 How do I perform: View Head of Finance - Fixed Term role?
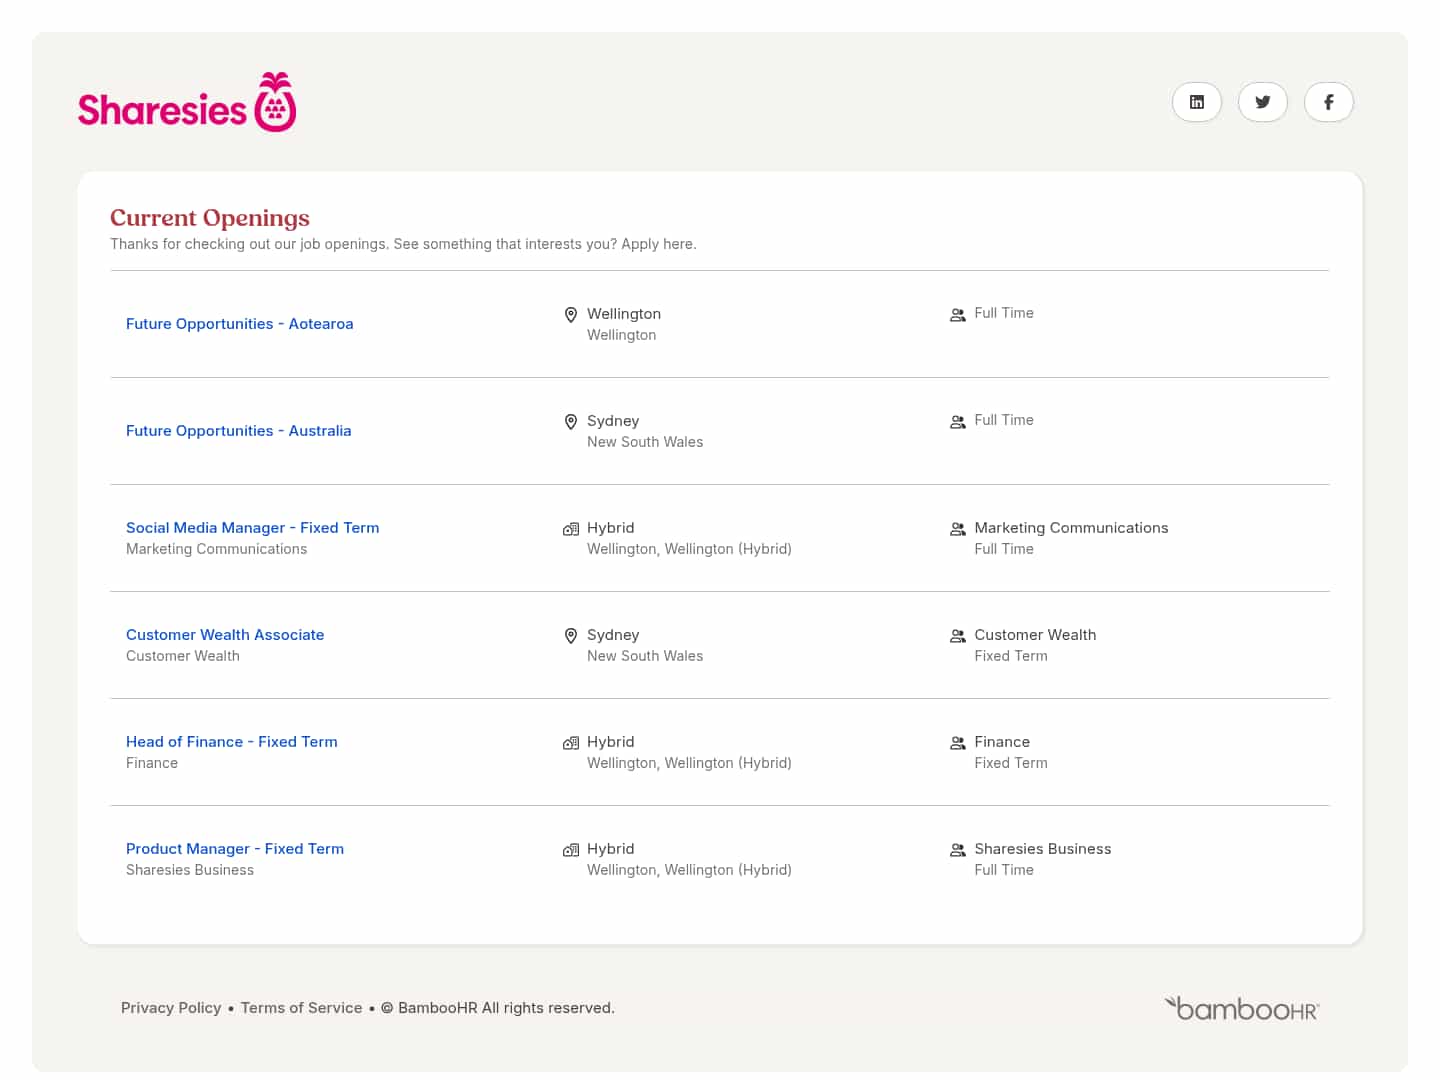[x=232, y=742]
